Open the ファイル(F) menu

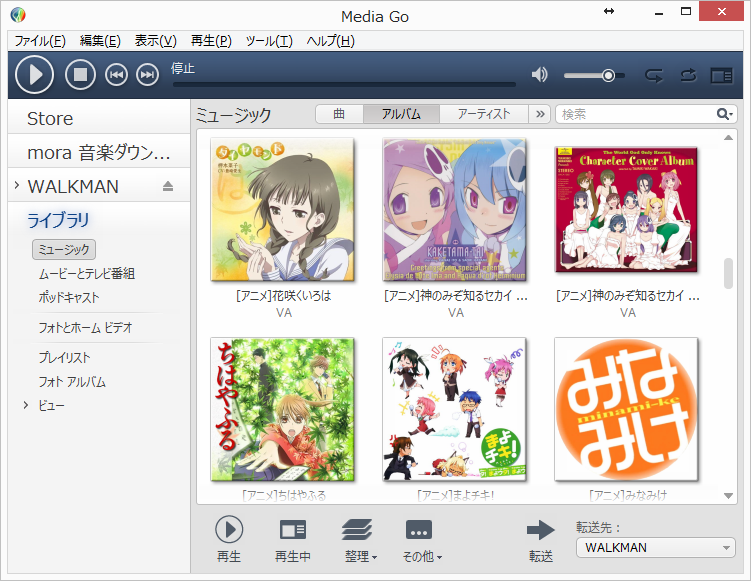(x=40, y=41)
